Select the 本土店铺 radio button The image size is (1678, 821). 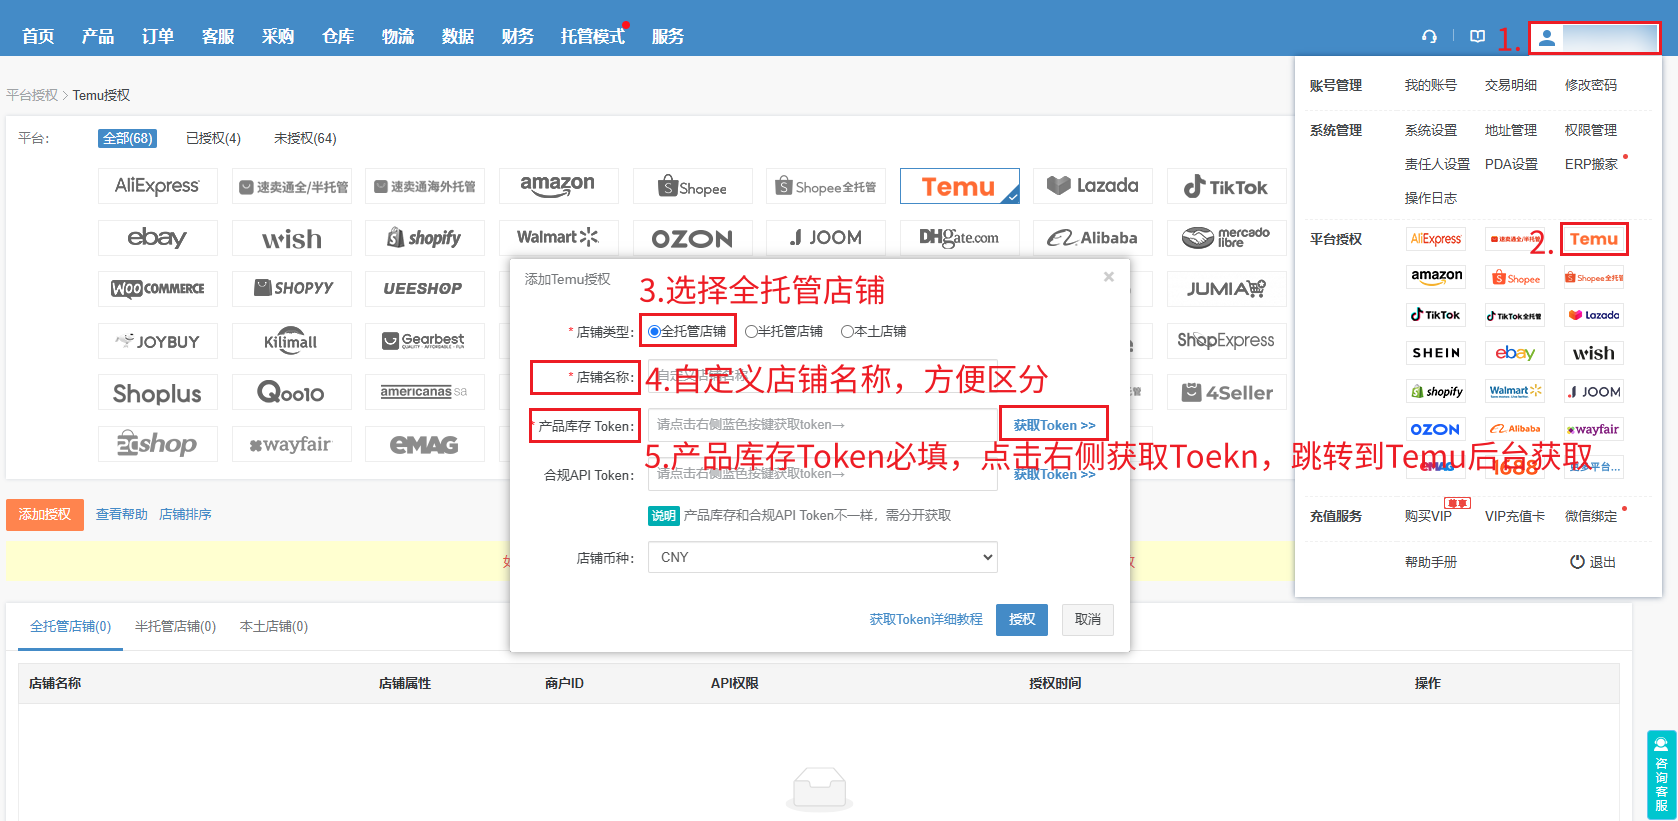point(847,332)
